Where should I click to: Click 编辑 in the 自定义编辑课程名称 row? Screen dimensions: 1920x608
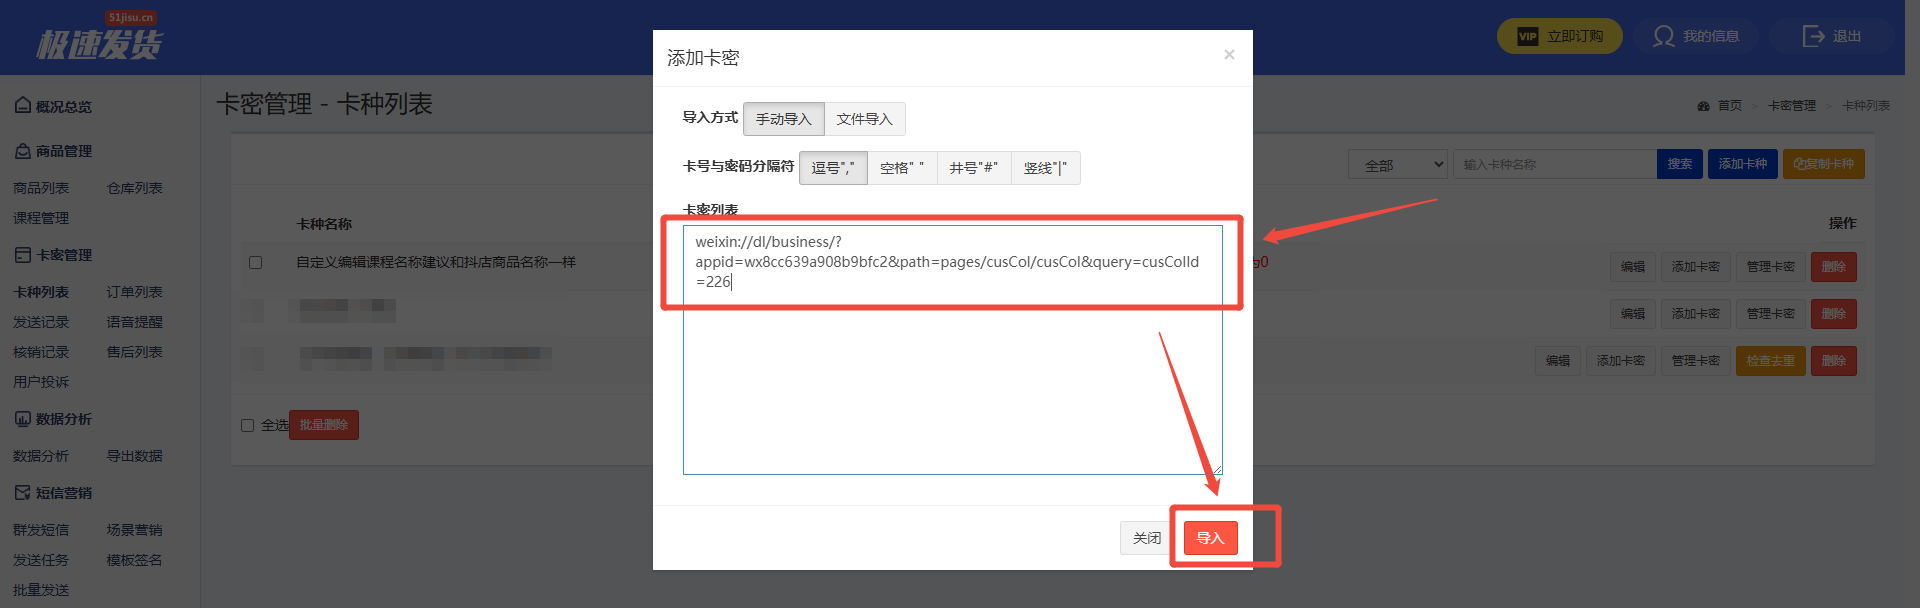(1633, 267)
